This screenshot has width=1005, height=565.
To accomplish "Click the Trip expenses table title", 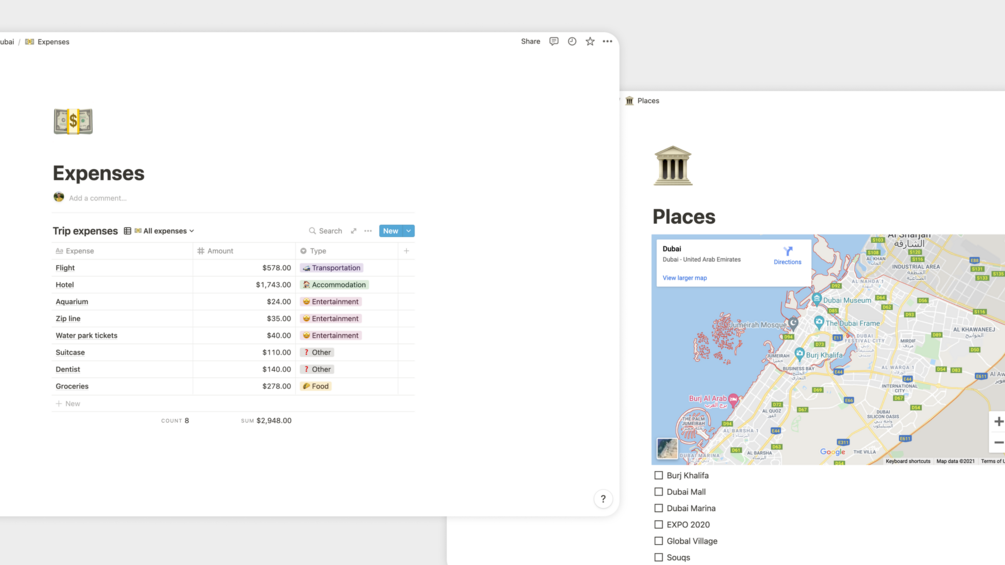I will click(x=85, y=231).
